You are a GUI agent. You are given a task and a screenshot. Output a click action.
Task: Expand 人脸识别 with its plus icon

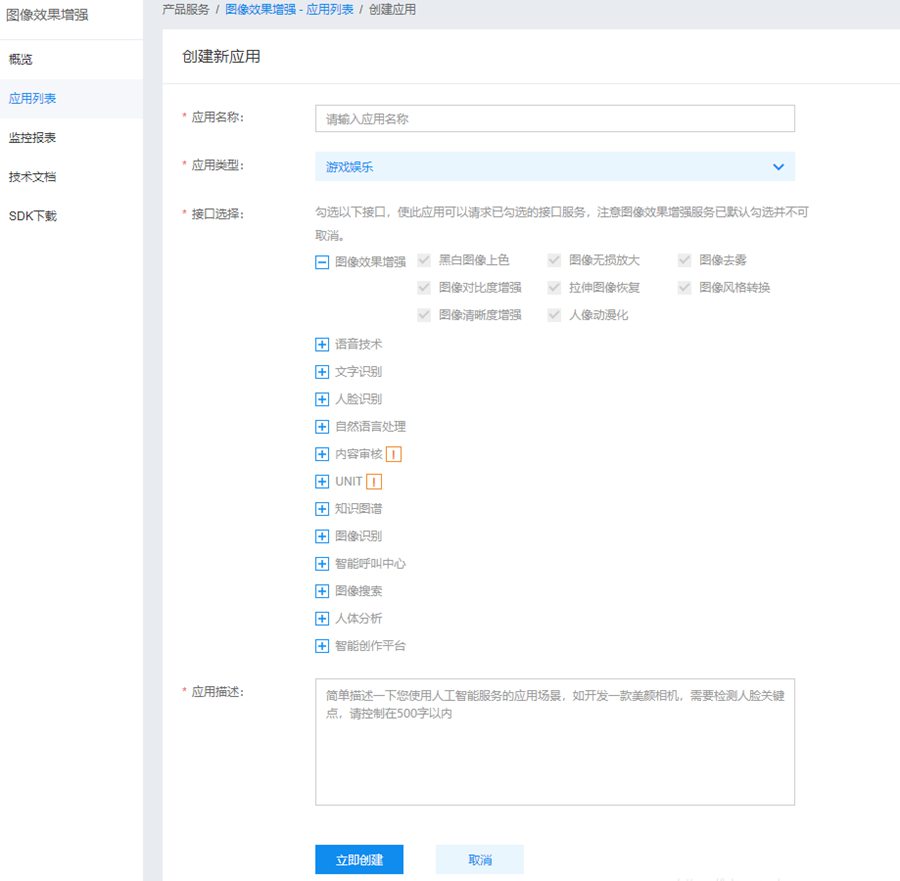(322, 399)
